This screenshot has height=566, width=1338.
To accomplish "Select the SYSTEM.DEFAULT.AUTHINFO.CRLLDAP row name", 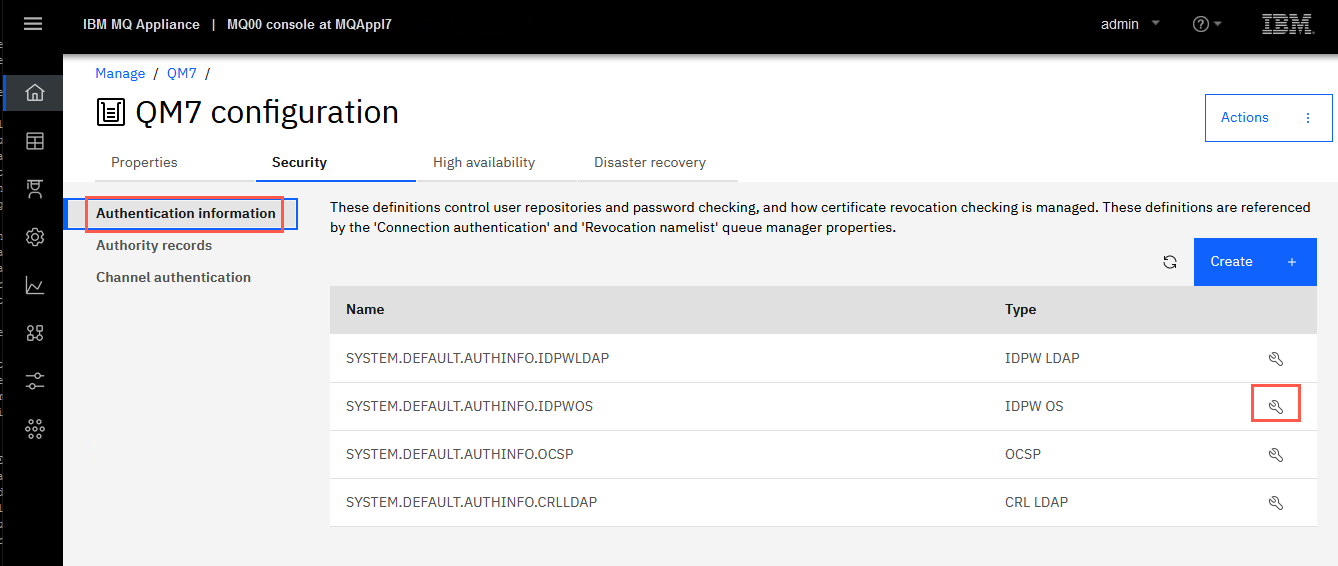I will click(x=471, y=502).
